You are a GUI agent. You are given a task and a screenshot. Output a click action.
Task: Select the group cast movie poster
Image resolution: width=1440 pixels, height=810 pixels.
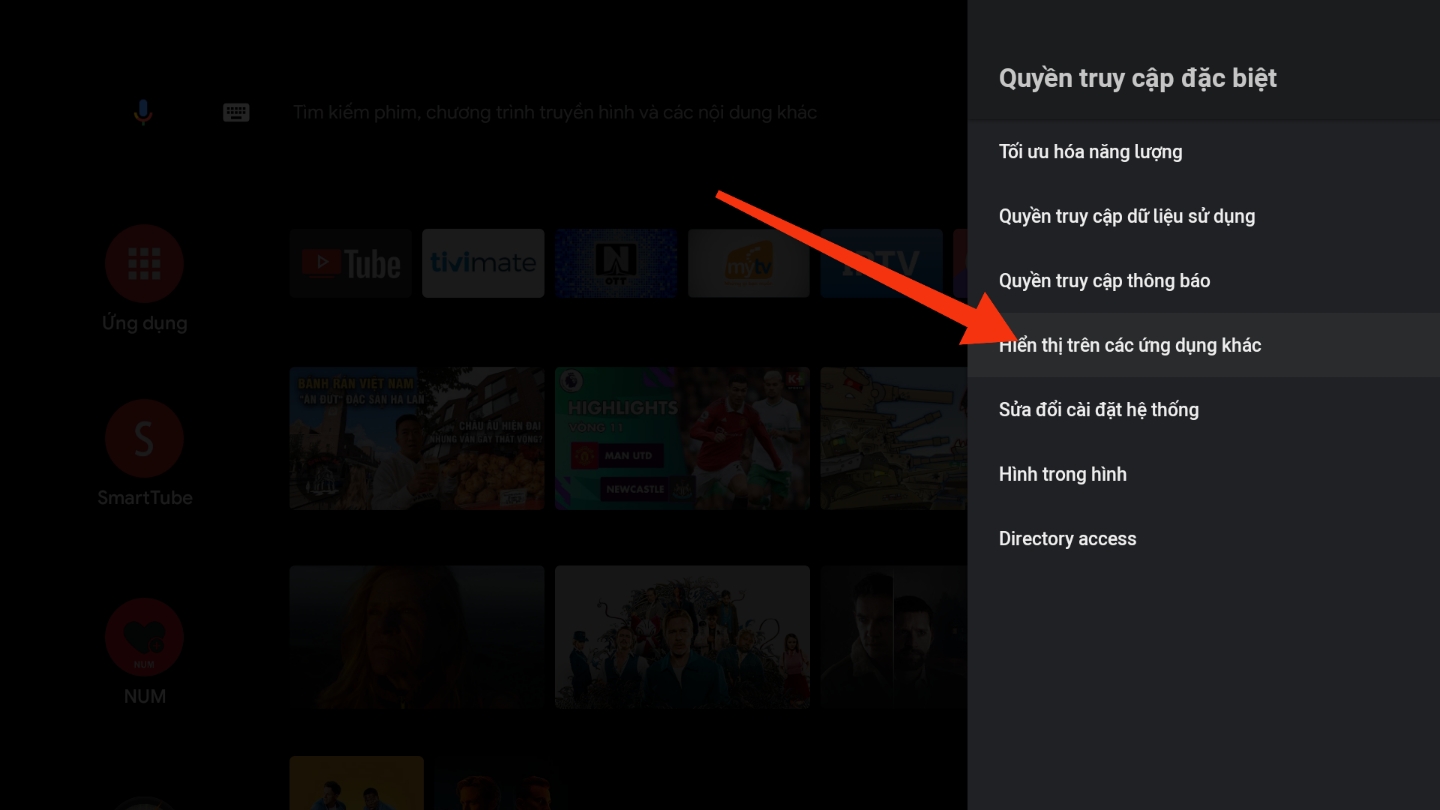[x=682, y=637]
